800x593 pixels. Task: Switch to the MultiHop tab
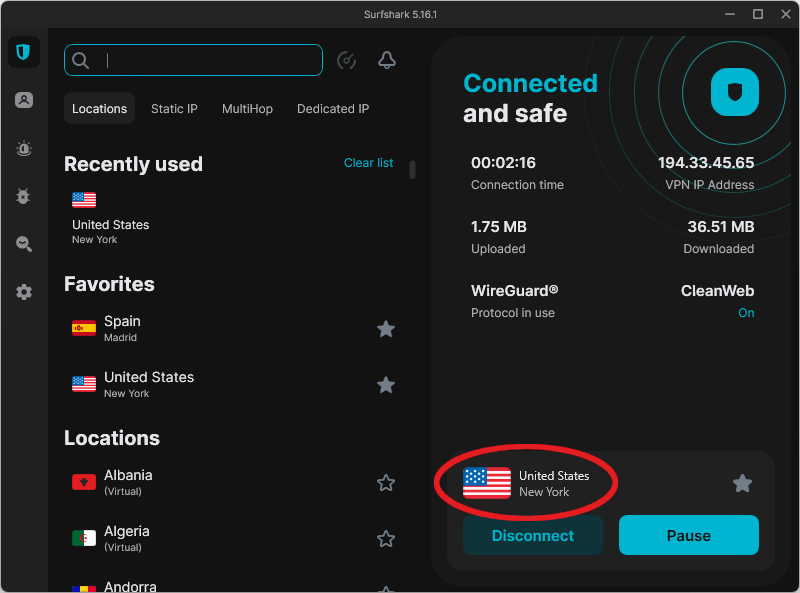[247, 109]
